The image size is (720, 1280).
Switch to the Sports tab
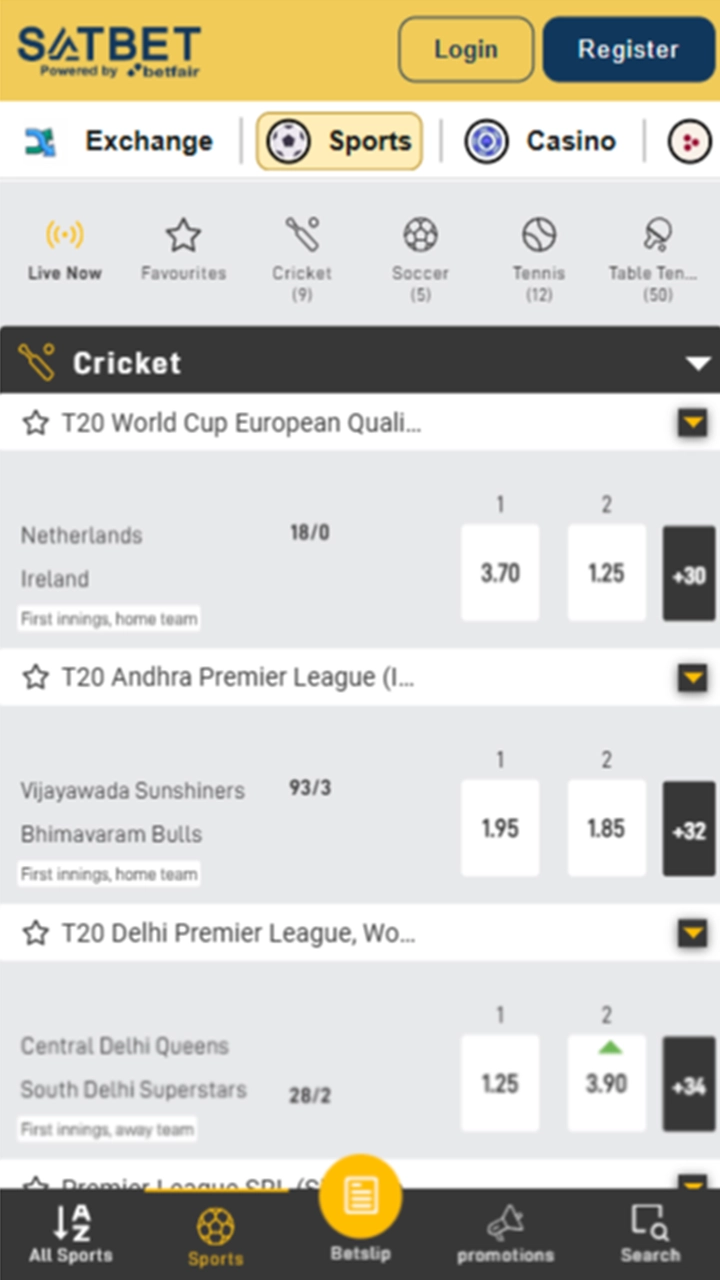pos(215,1230)
